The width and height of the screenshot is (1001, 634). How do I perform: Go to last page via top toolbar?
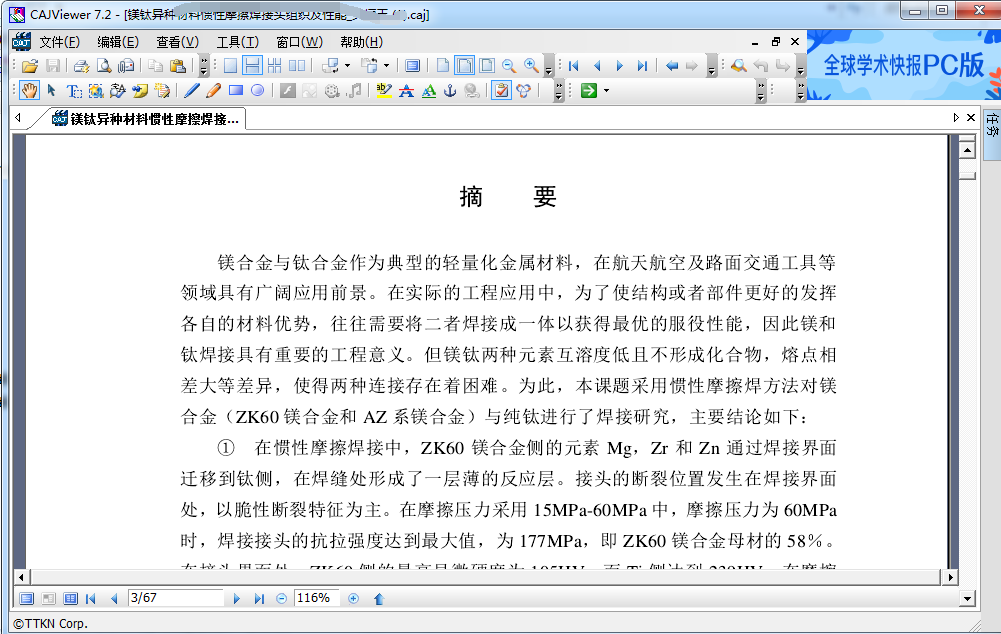(x=642, y=66)
